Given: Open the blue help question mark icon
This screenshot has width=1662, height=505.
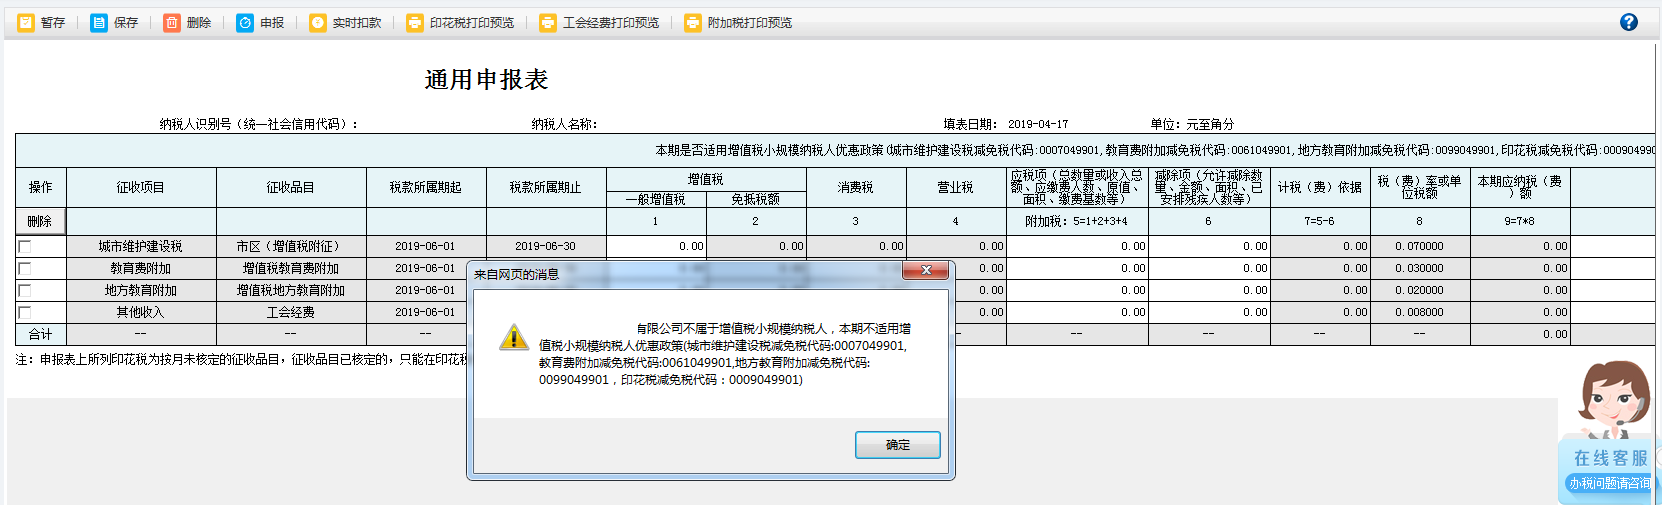Looking at the screenshot, I should (x=1628, y=22).
